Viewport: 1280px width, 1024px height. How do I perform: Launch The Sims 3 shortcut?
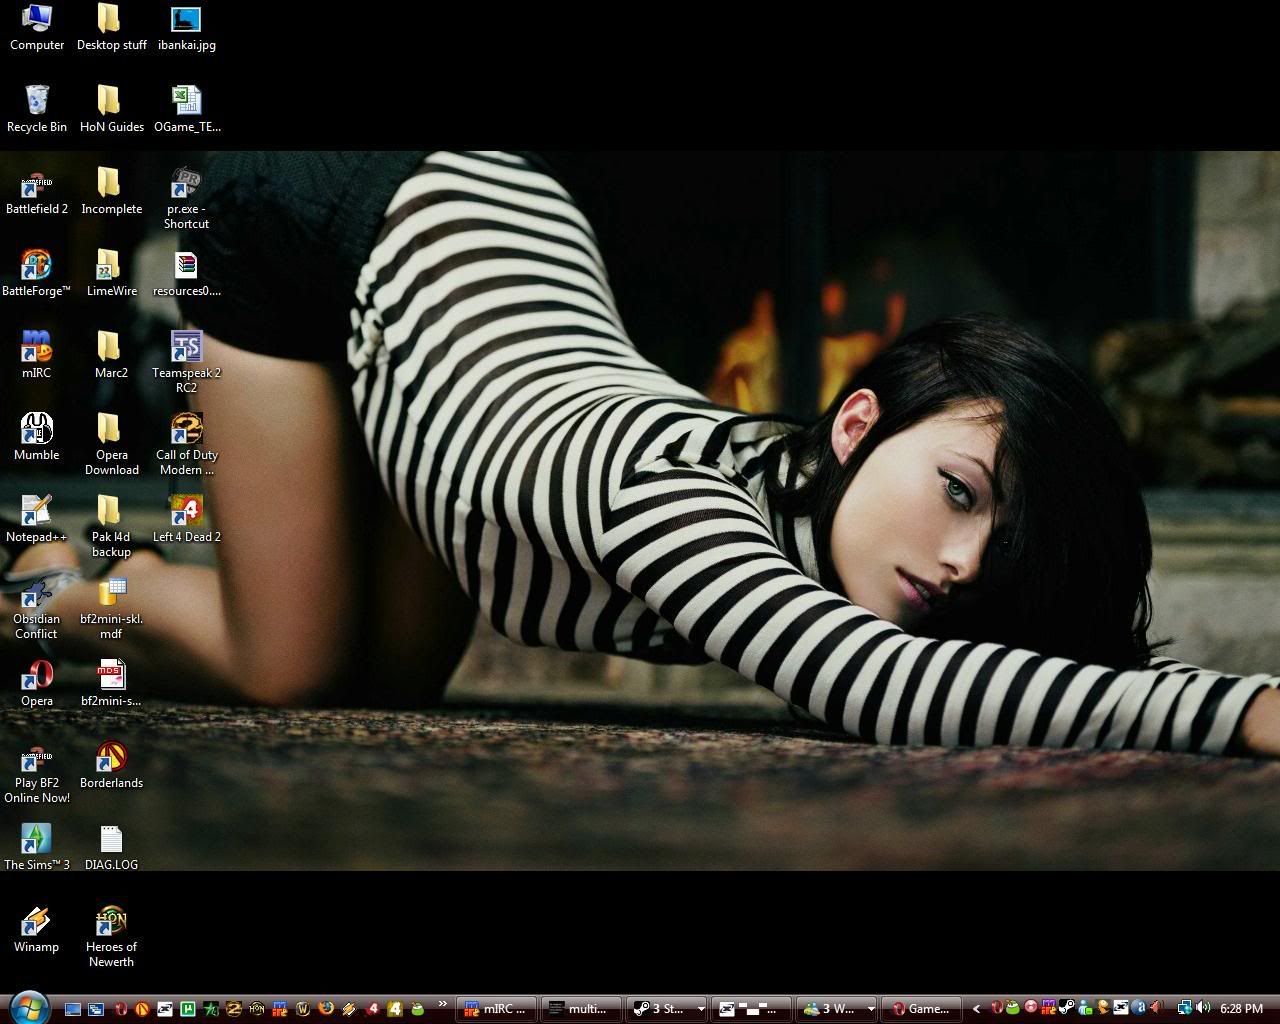[x=37, y=847]
